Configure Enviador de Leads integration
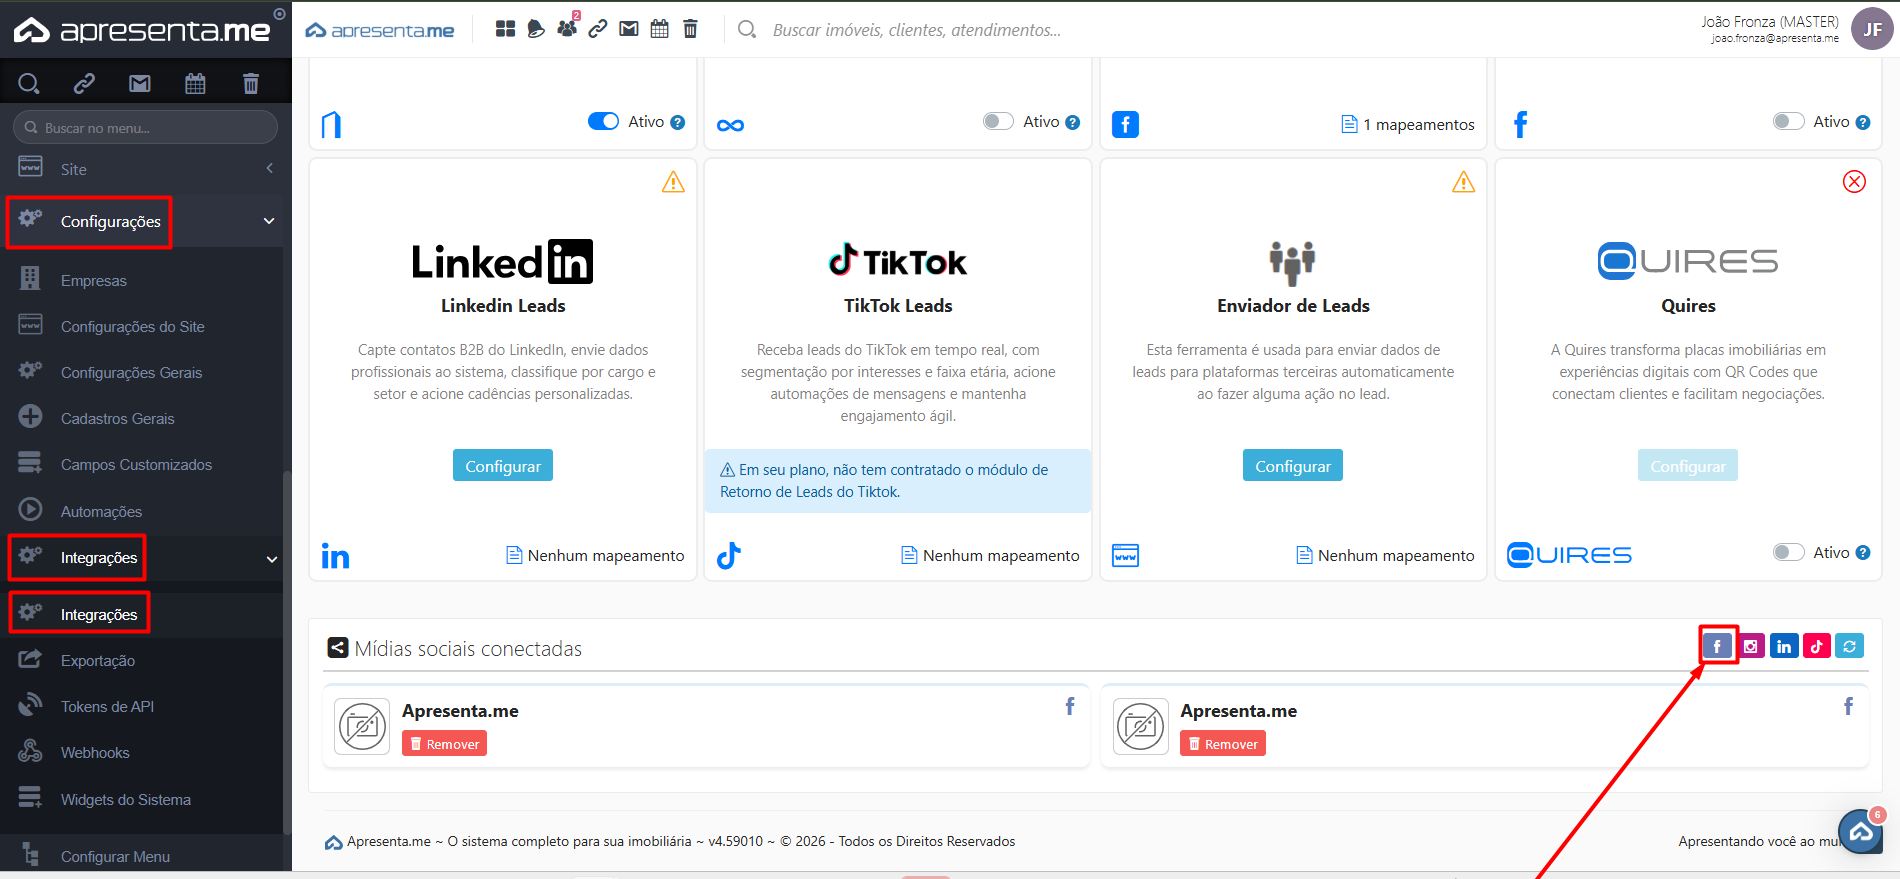The height and width of the screenshot is (879, 1900). (1293, 466)
